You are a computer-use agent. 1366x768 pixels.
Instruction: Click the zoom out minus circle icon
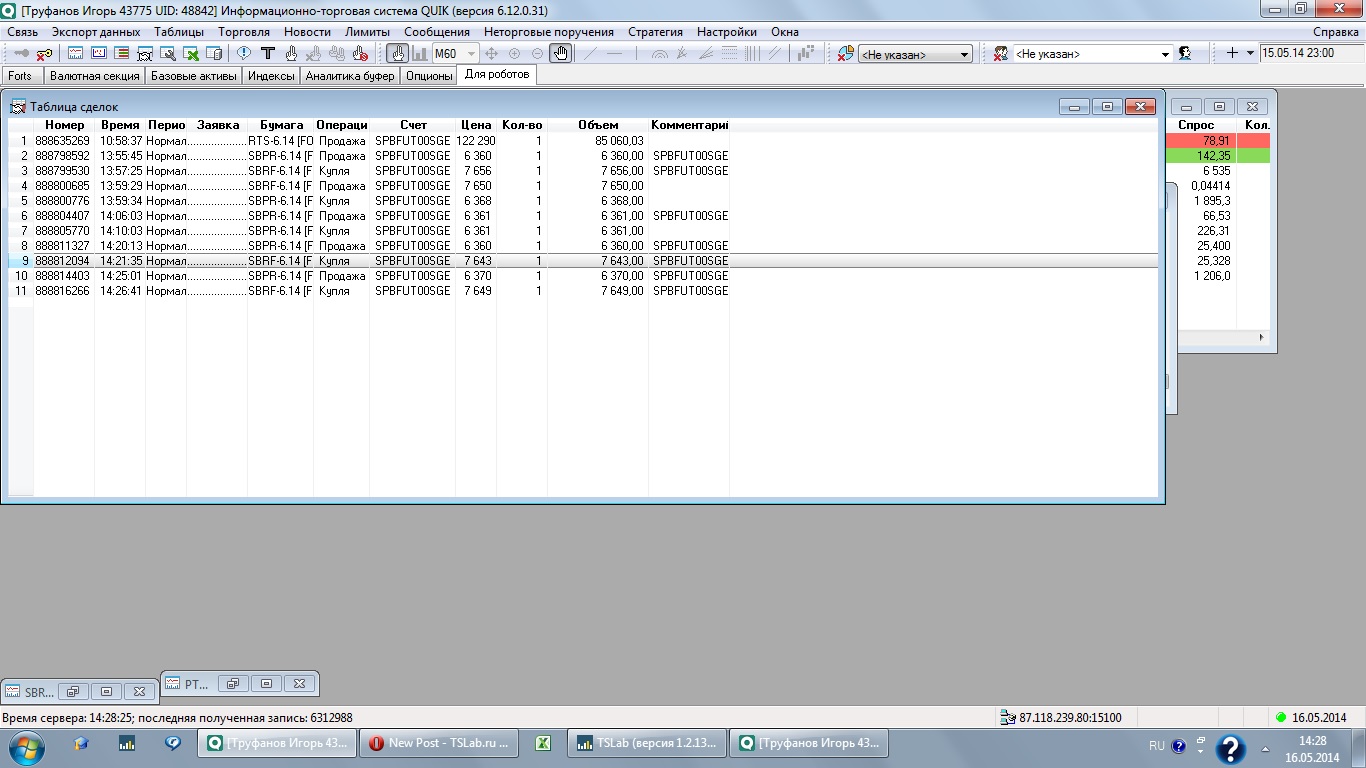[x=537, y=53]
